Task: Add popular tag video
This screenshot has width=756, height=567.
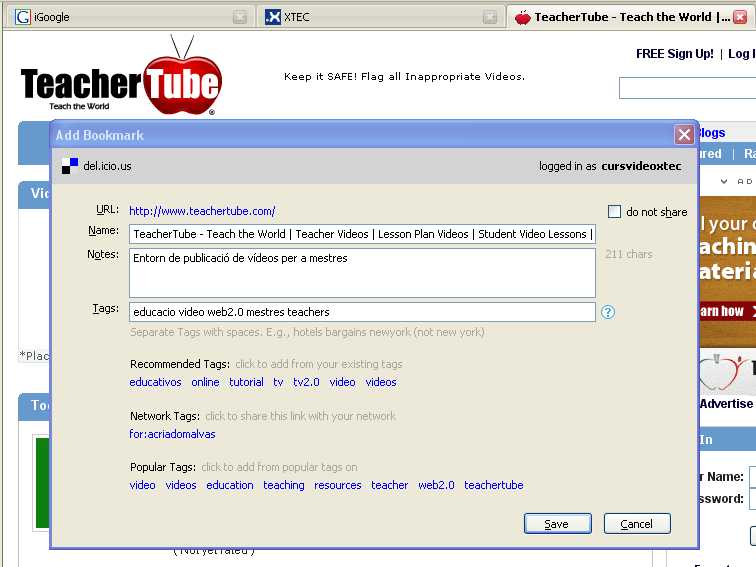Action: (143, 485)
